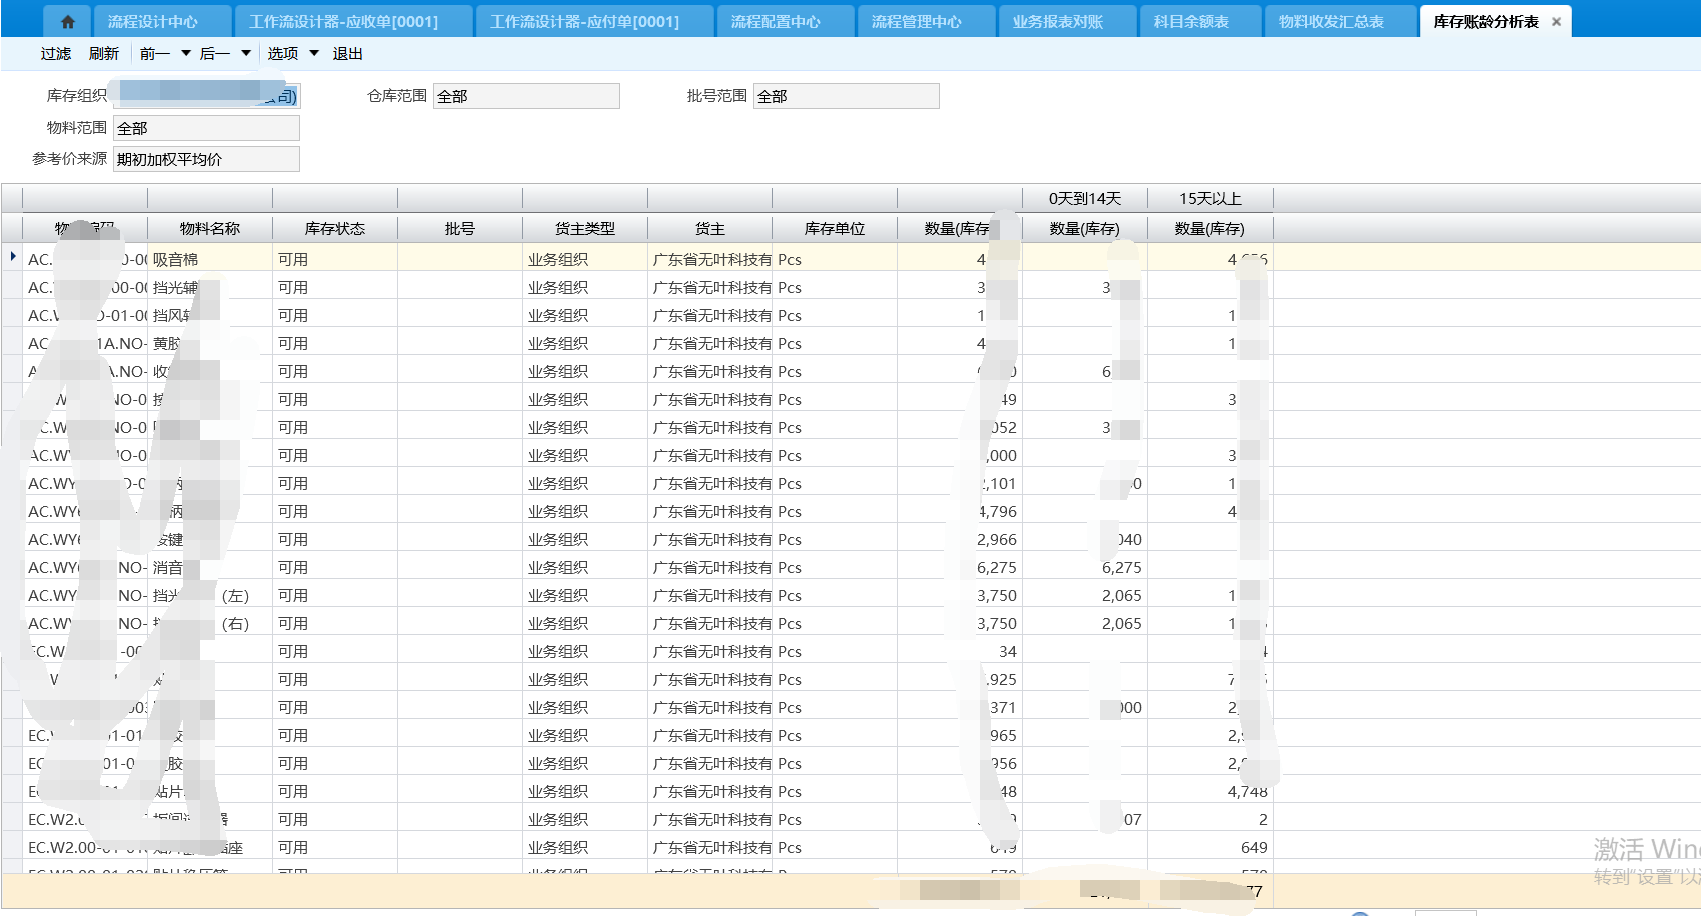Click the 库存状态 column header
The image size is (1701, 916).
[x=335, y=228]
